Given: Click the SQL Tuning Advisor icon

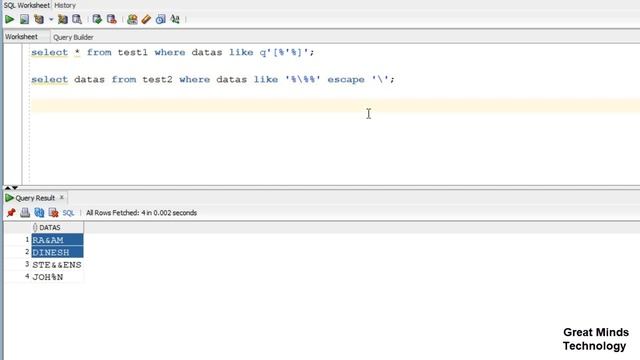Looking at the screenshot, I should (77, 19).
